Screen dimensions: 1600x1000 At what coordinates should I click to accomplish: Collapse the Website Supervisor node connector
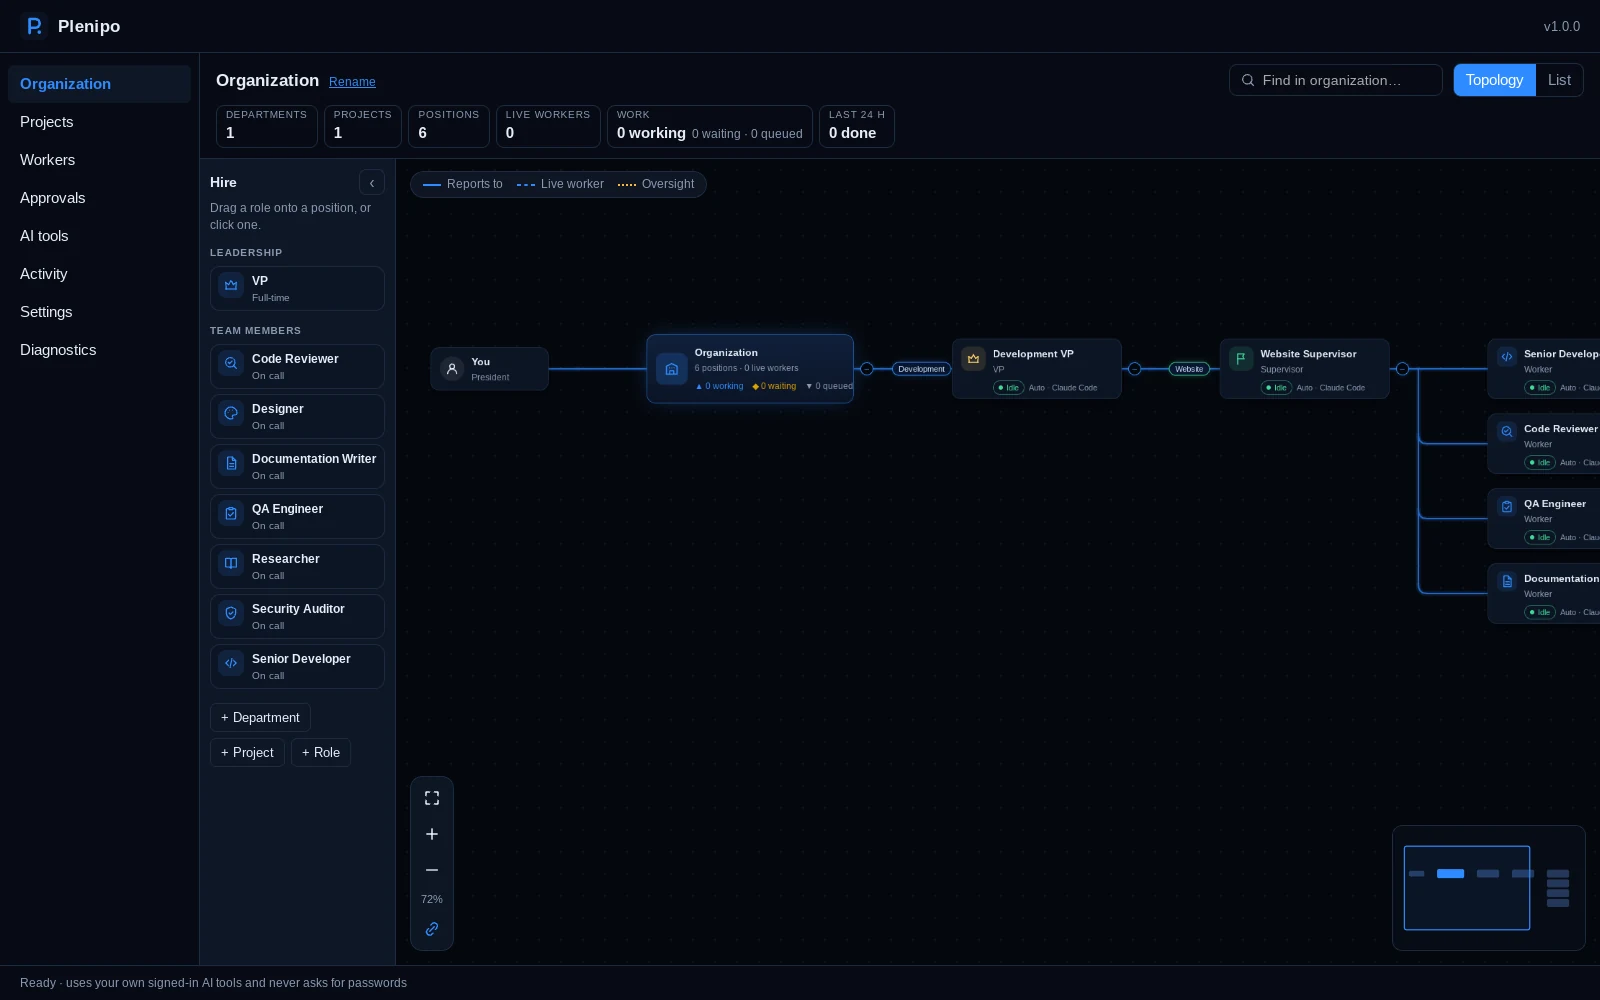(x=1403, y=369)
